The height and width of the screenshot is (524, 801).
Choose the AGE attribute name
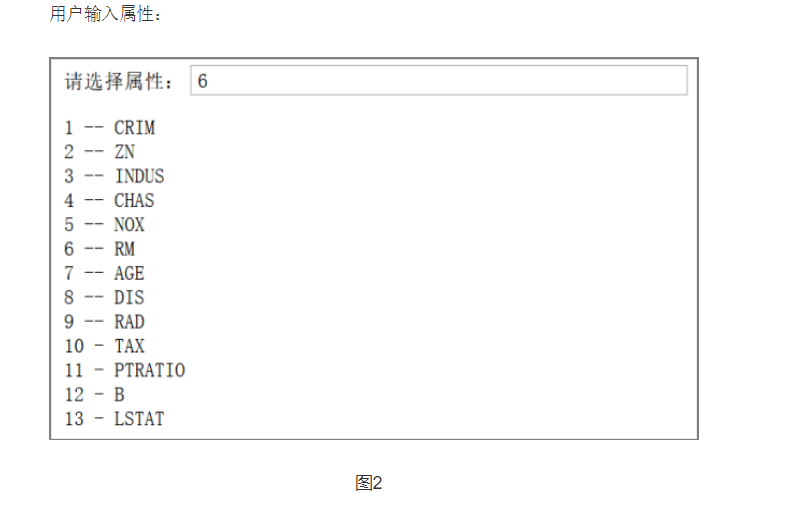tap(129, 273)
